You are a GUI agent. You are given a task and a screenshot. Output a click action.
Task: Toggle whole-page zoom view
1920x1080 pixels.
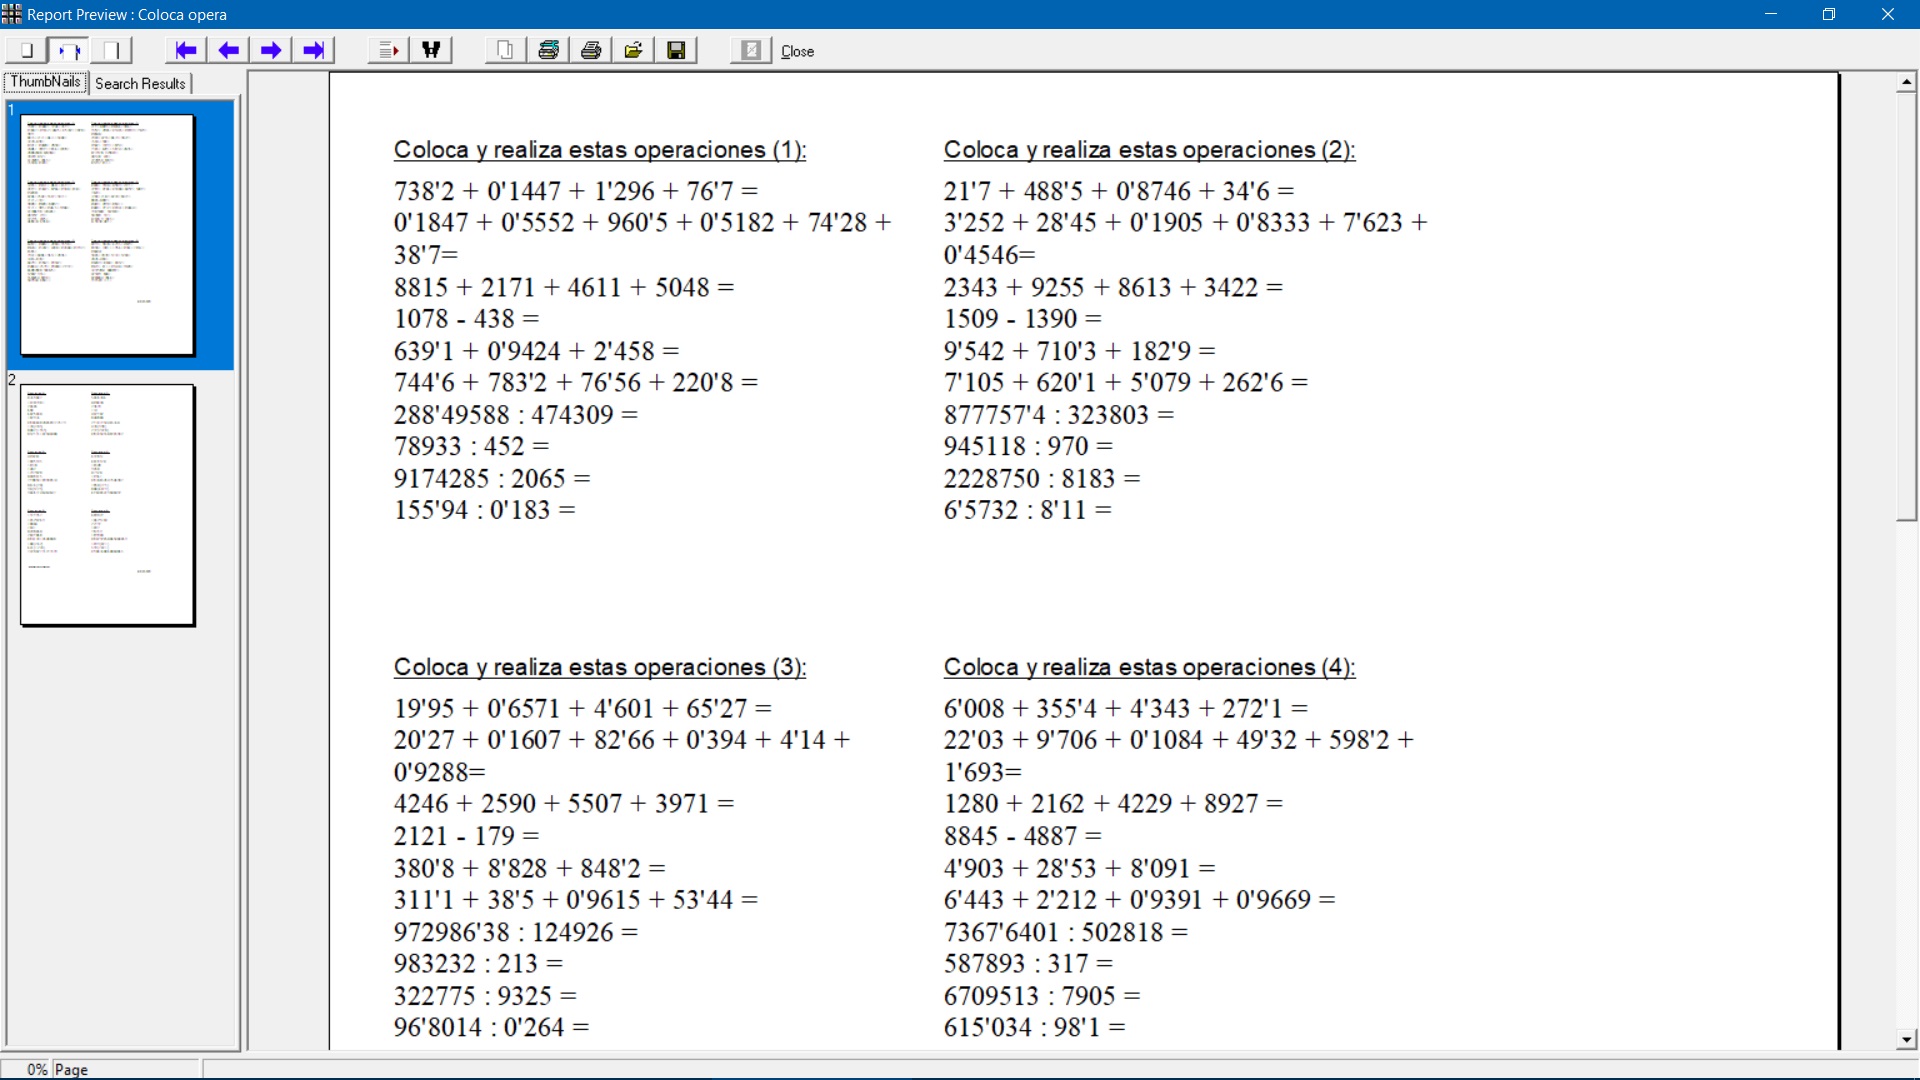[x=26, y=50]
